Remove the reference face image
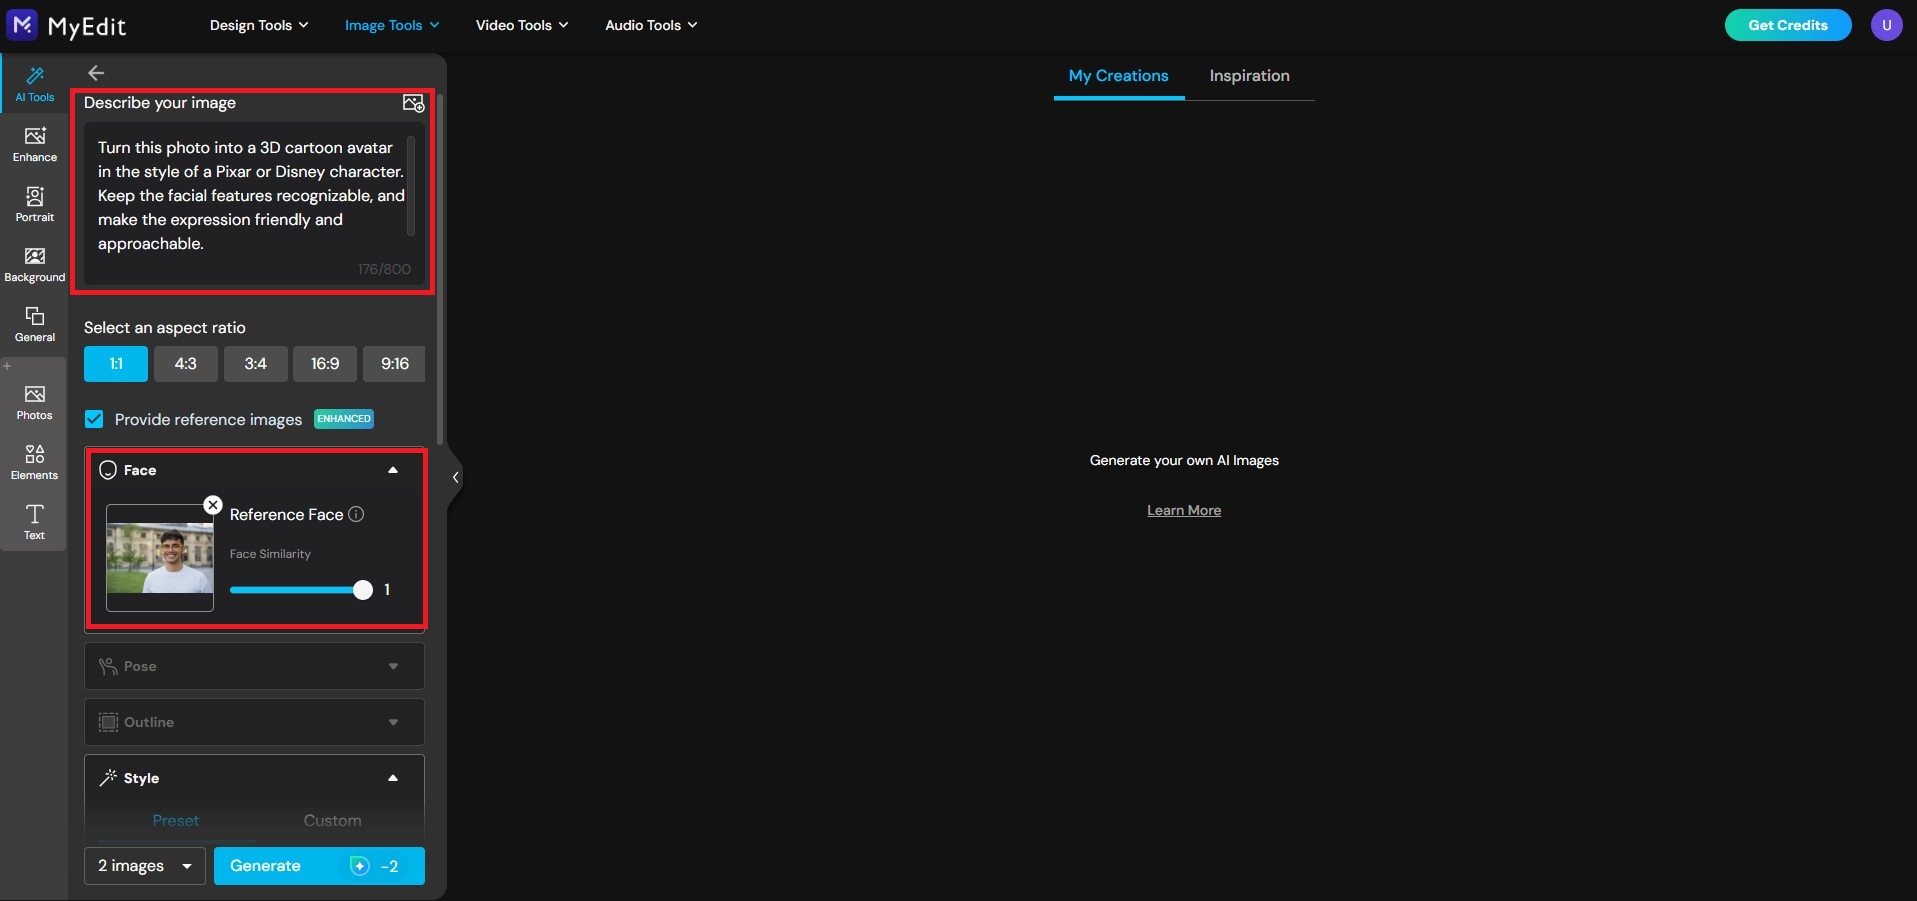This screenshot has height=901, width=1917. click(x=213, y=505)
